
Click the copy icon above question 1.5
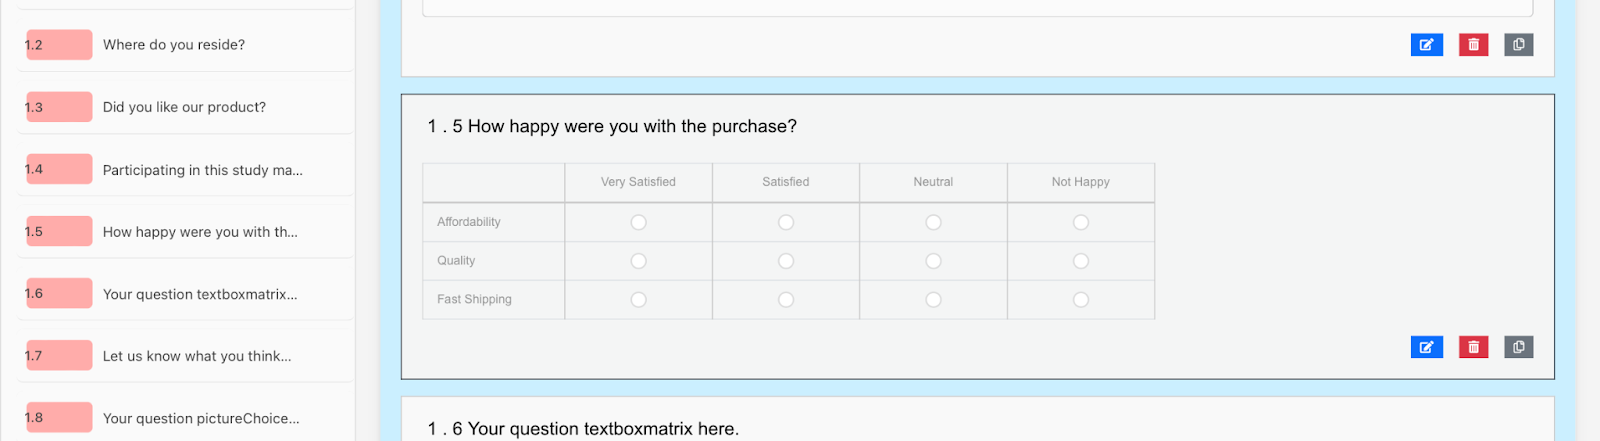tap(1518, 45)
